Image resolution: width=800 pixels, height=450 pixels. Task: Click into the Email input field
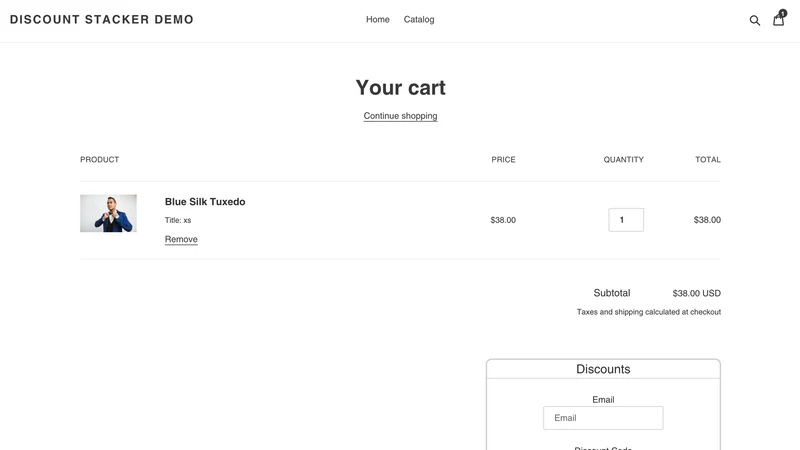pos(603,418)
